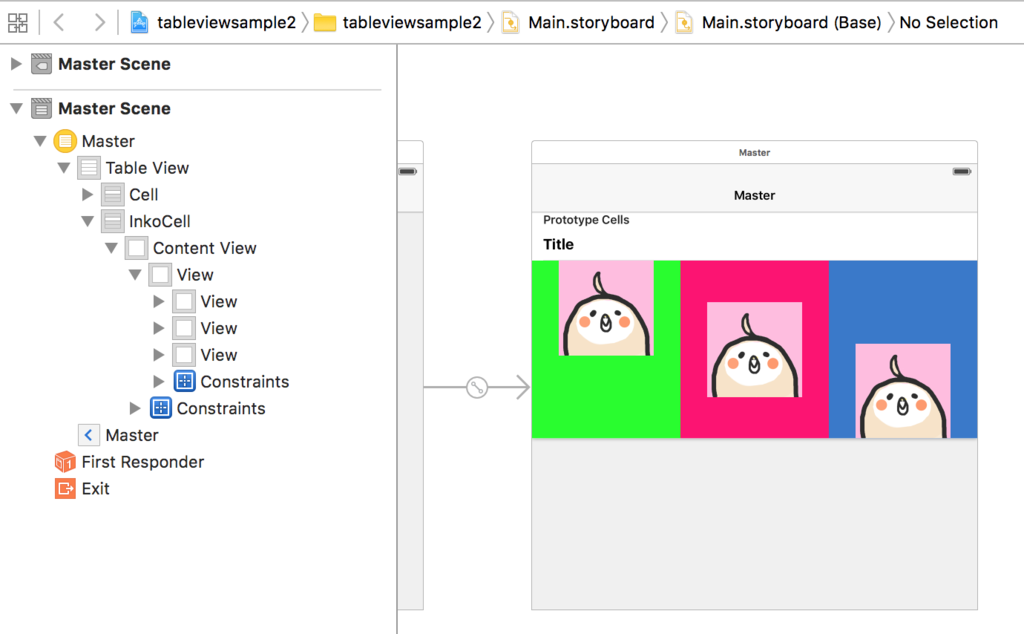Select the inner Constraints icon under View
This screenshot has height=634, width=1024.
pos(185,381)
